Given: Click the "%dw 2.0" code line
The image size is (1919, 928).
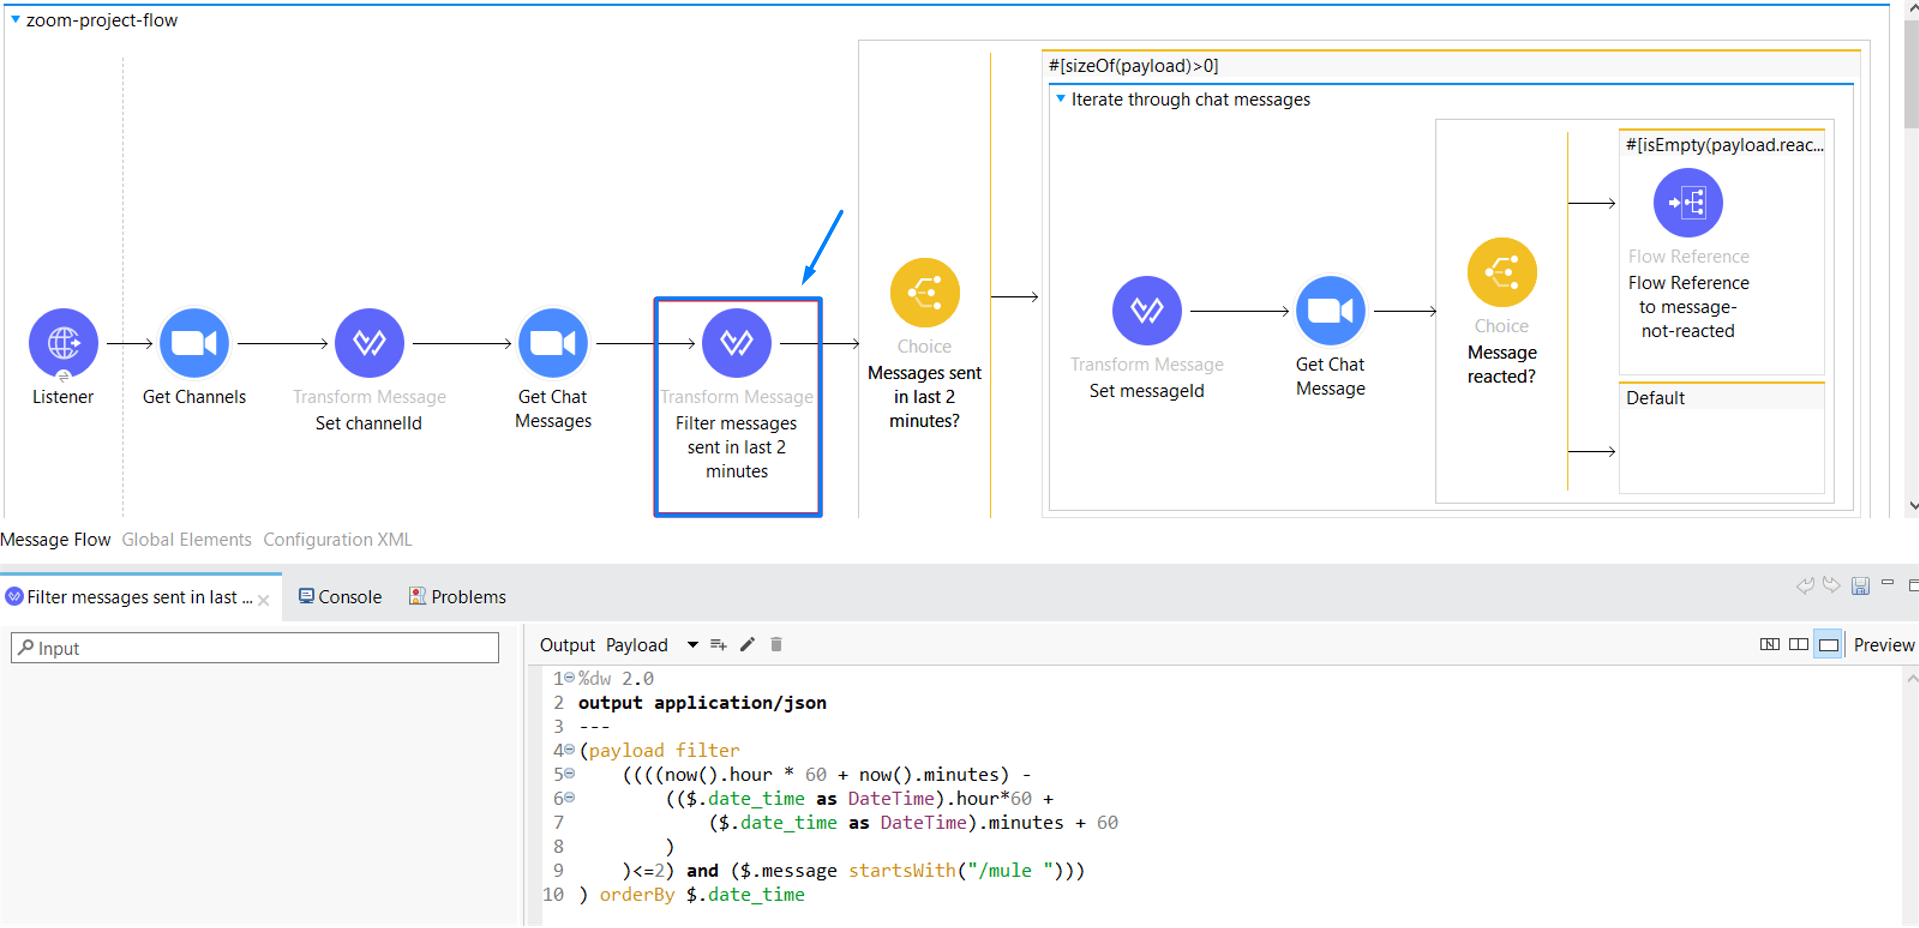Looking at the screenshot, I should (616, 678).
